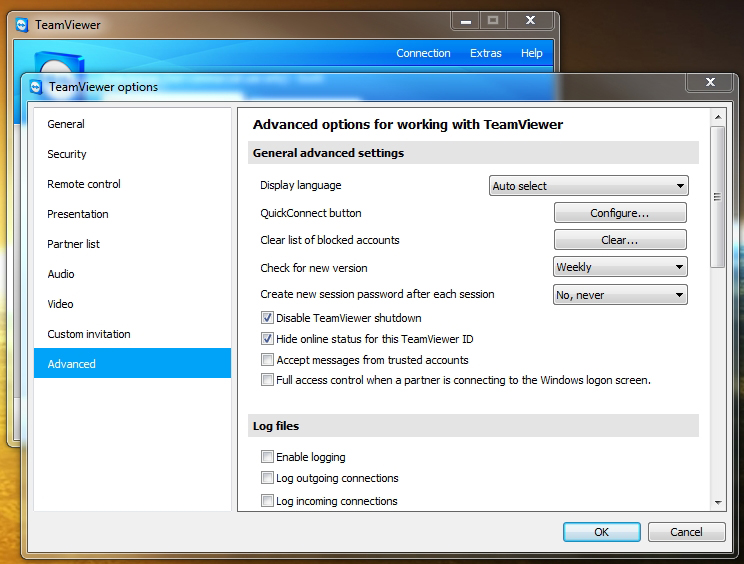Viewport: 744px width, 564px height.
Task: Check Log incoming connections
Action: coord(267,500)
